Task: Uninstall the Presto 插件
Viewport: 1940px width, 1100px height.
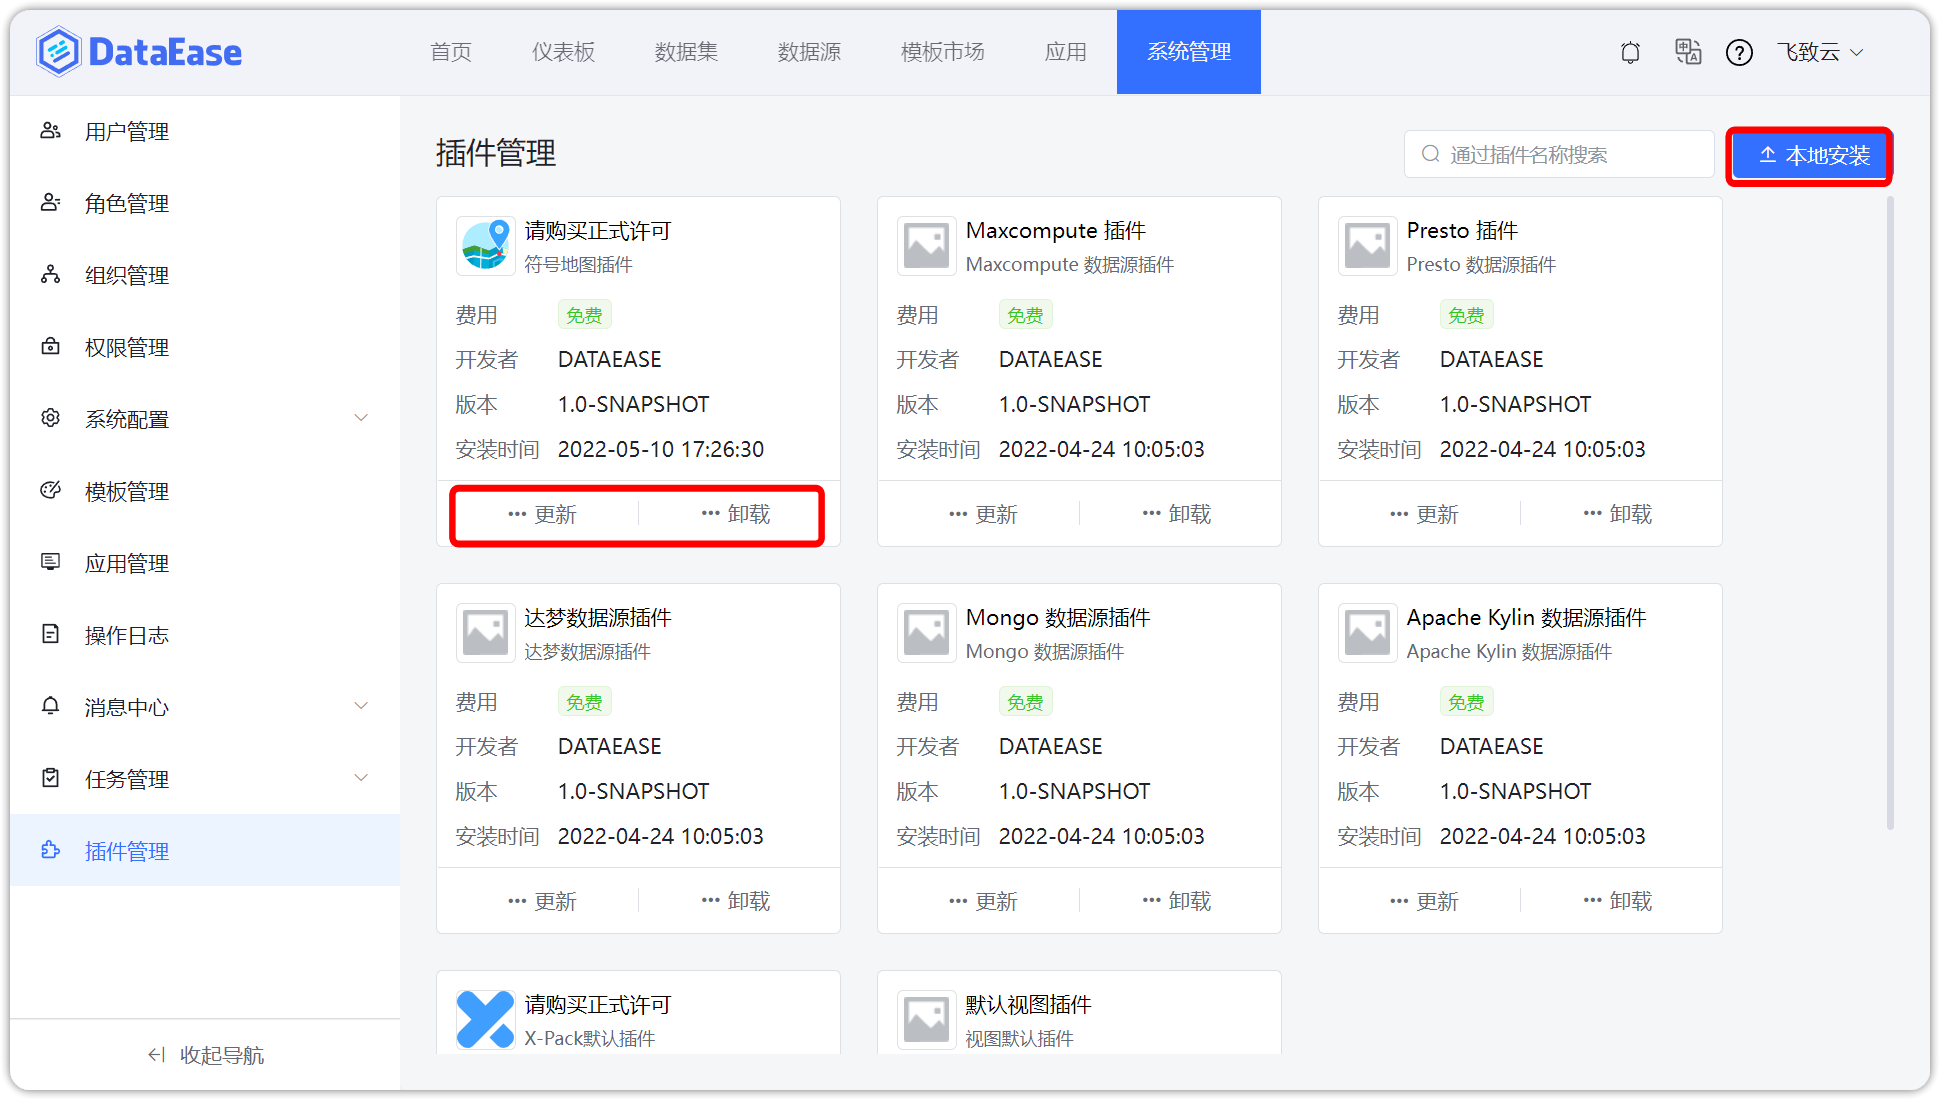Action: [x=1618, y=514]
